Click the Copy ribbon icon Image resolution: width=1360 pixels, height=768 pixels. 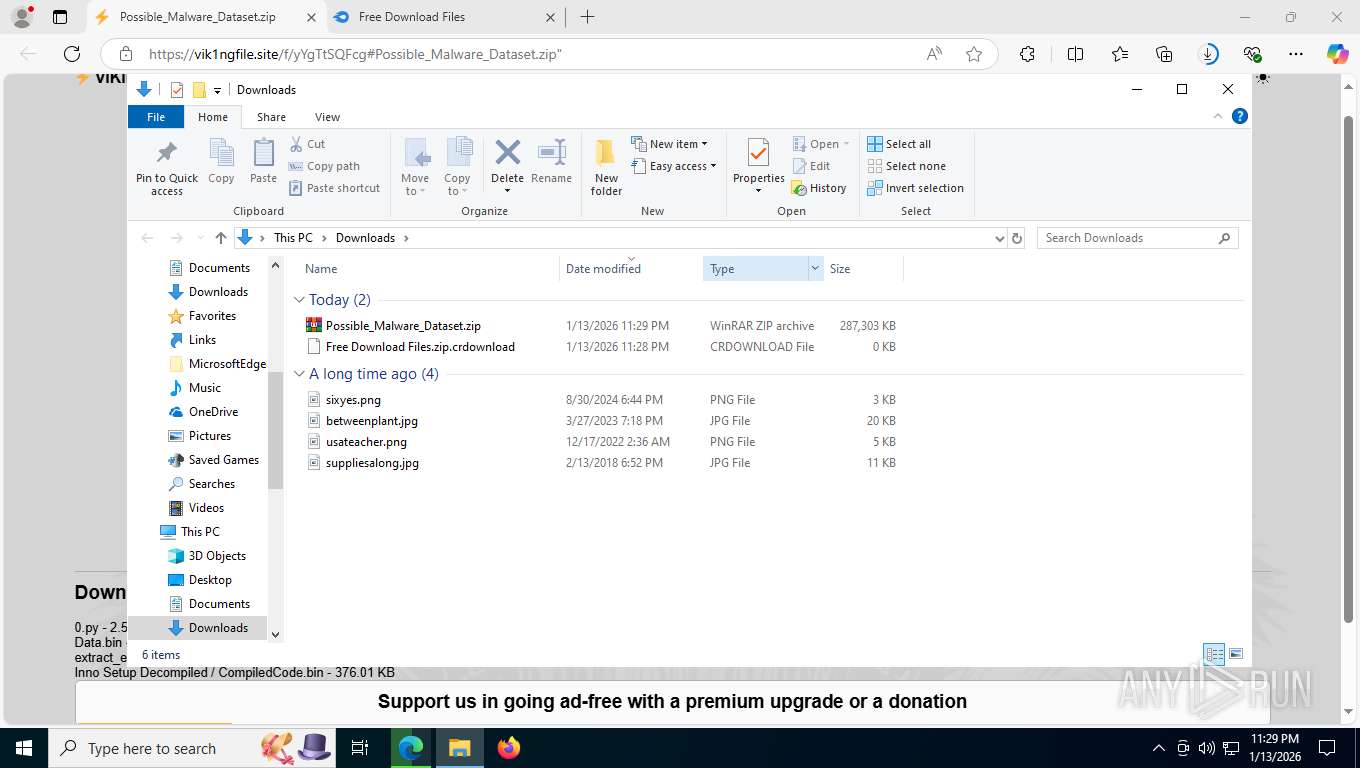click(x=221, y=153)
